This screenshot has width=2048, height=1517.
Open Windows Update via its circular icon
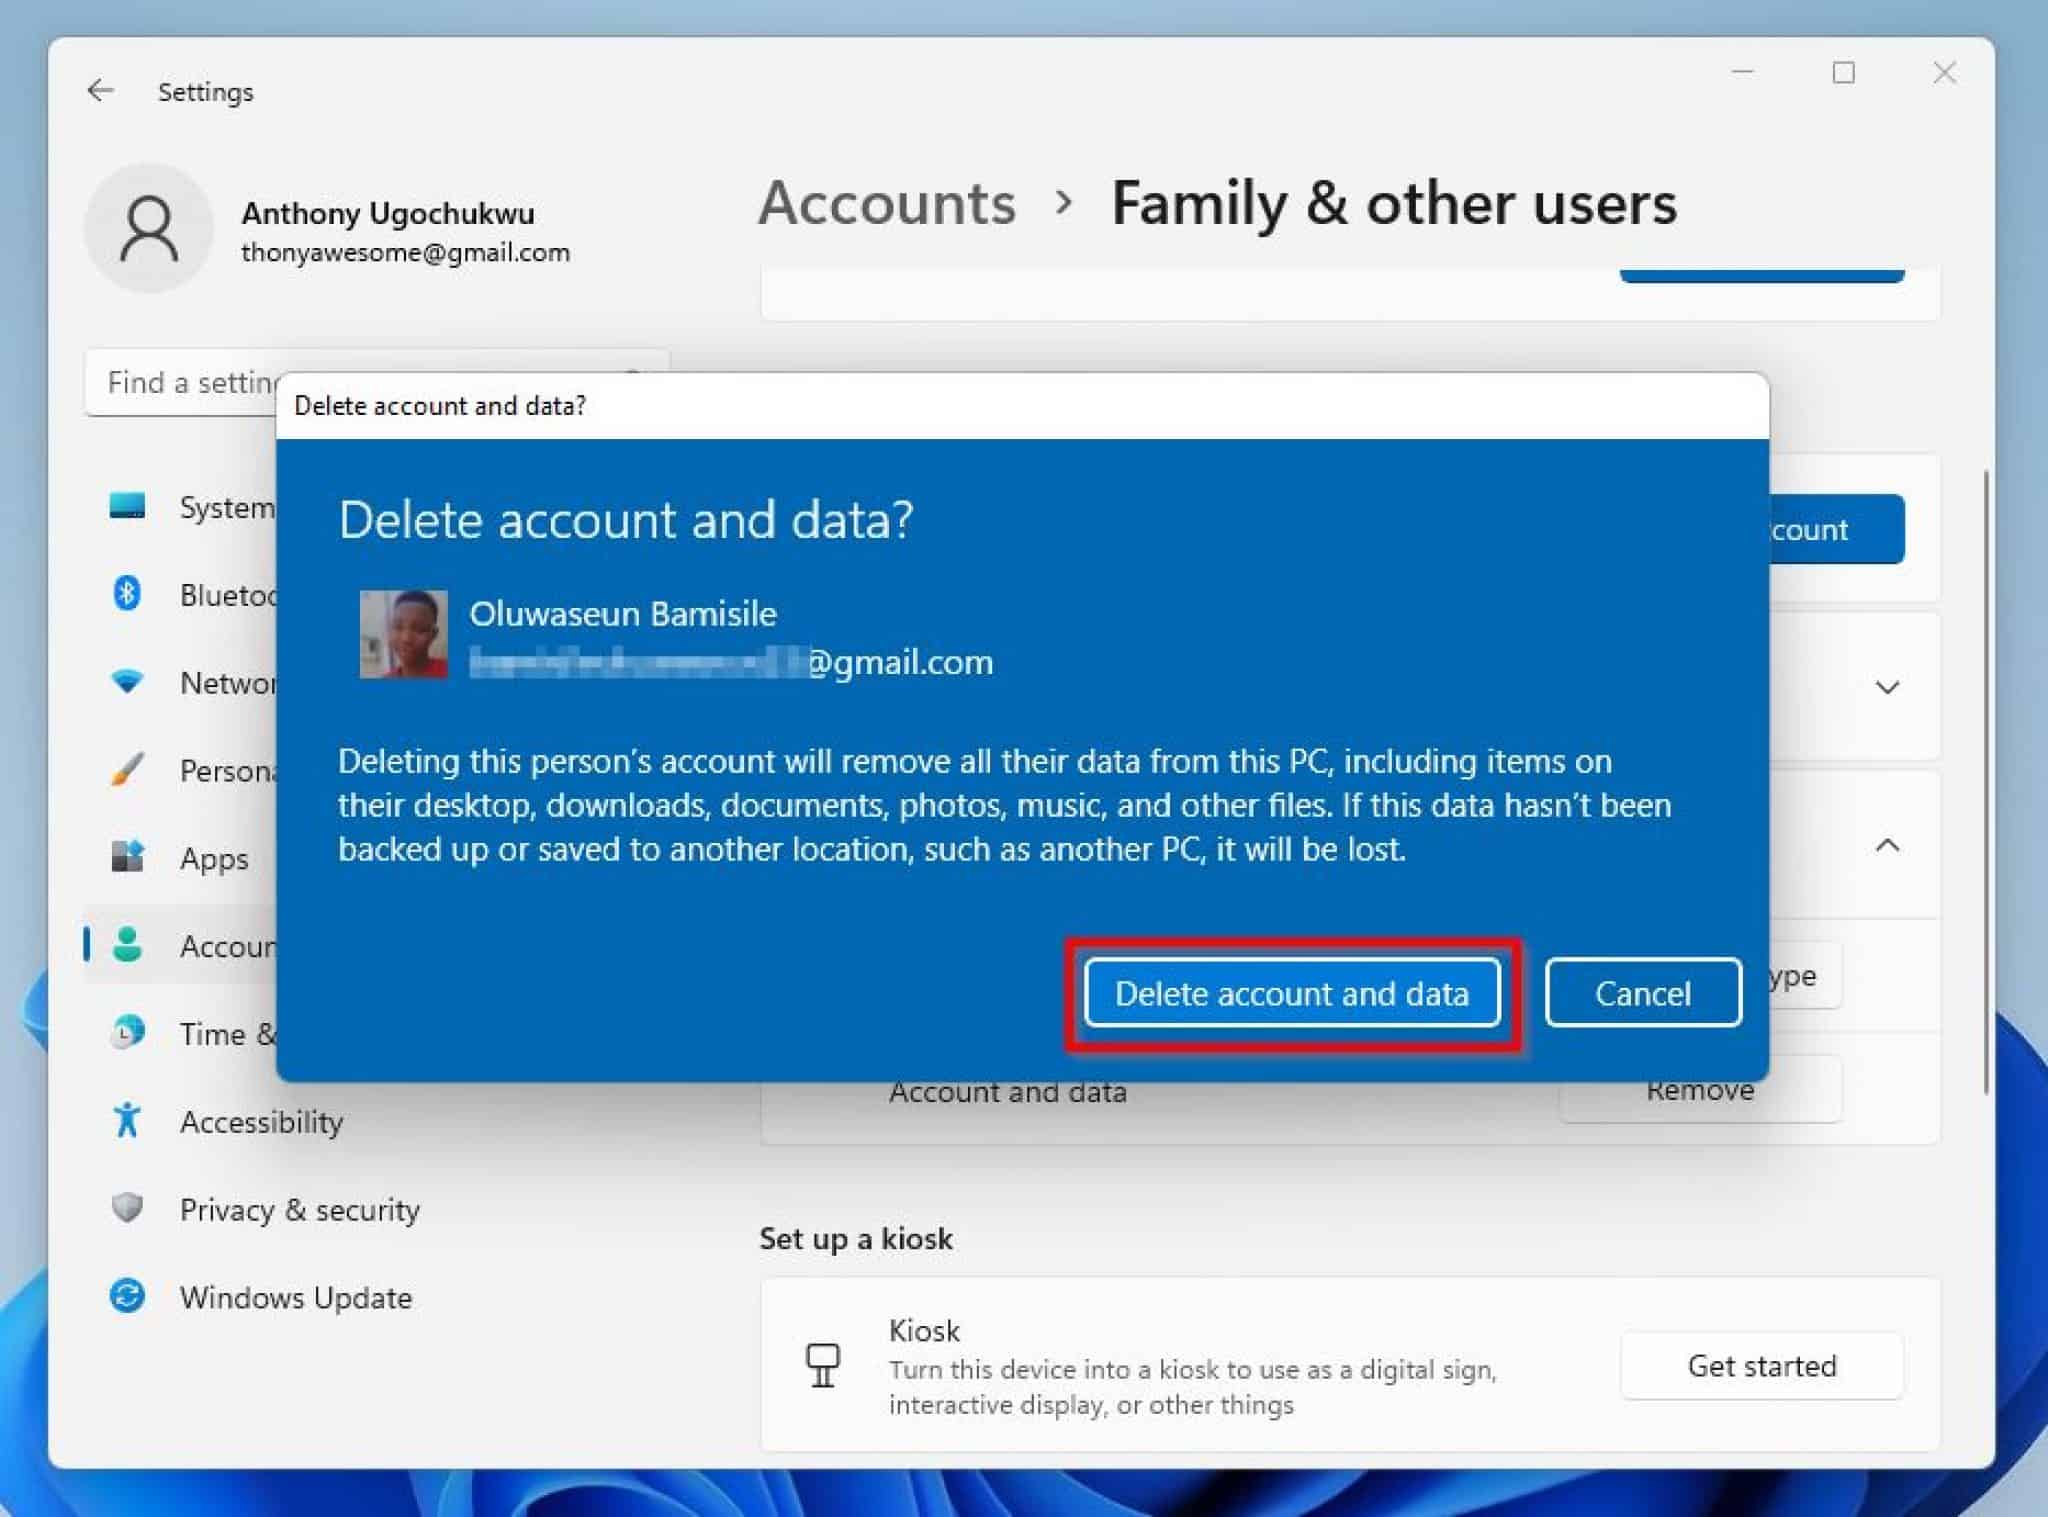click(128, 1297)
